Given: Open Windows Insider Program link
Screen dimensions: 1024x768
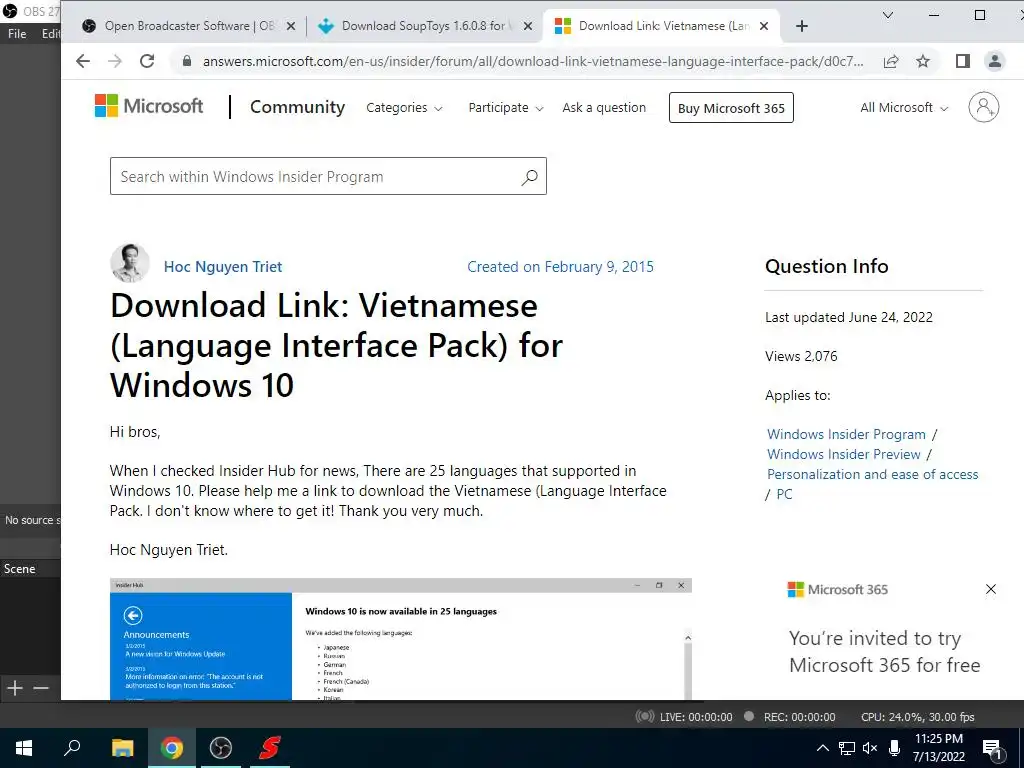Looking at the screenshot, I should 846,434.
